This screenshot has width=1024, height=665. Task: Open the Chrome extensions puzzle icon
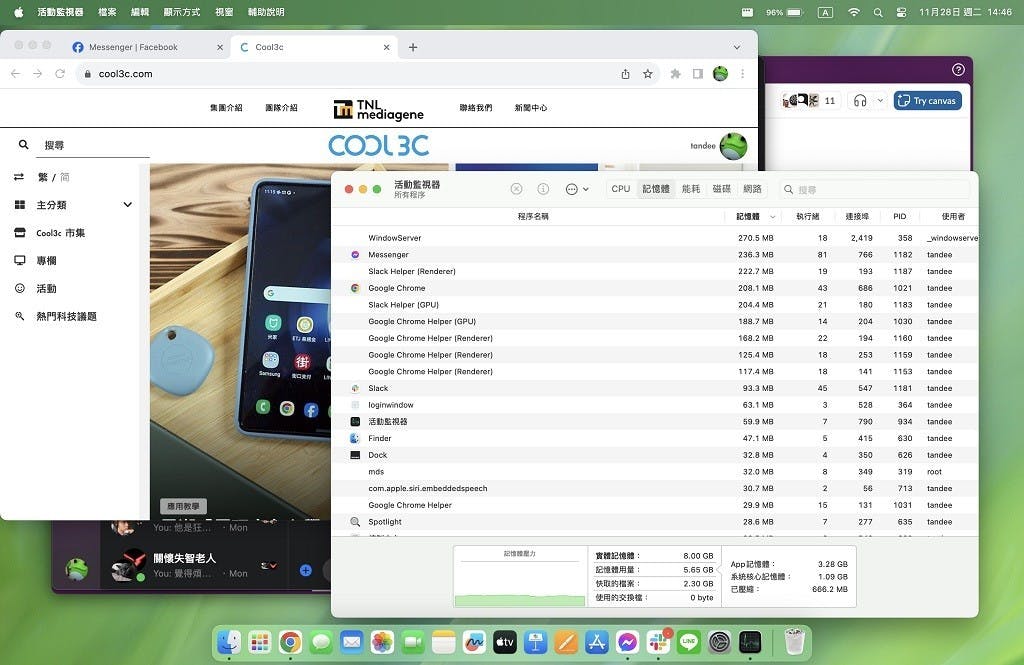click(676, 74)
